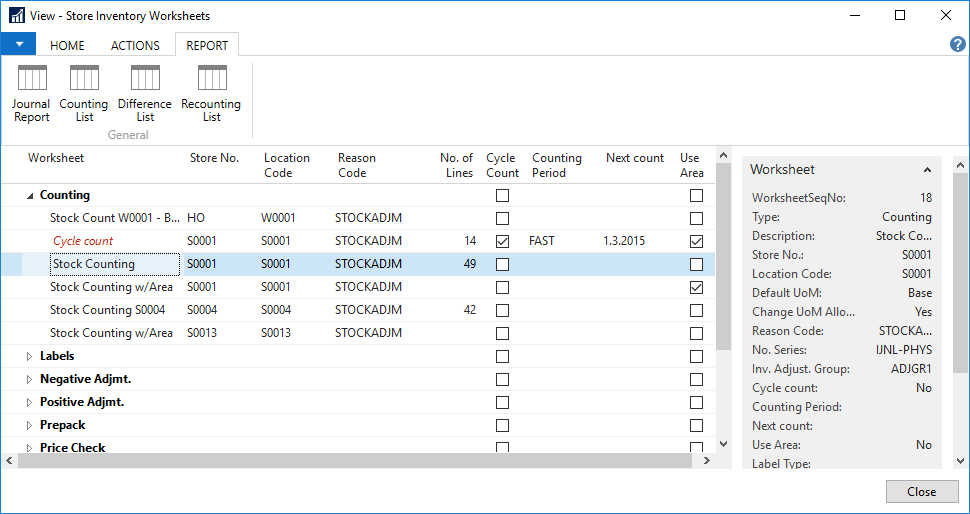The image size is (970, 514).
Task: Collapse the Worksheet FactBox panel
Action: 927,170
